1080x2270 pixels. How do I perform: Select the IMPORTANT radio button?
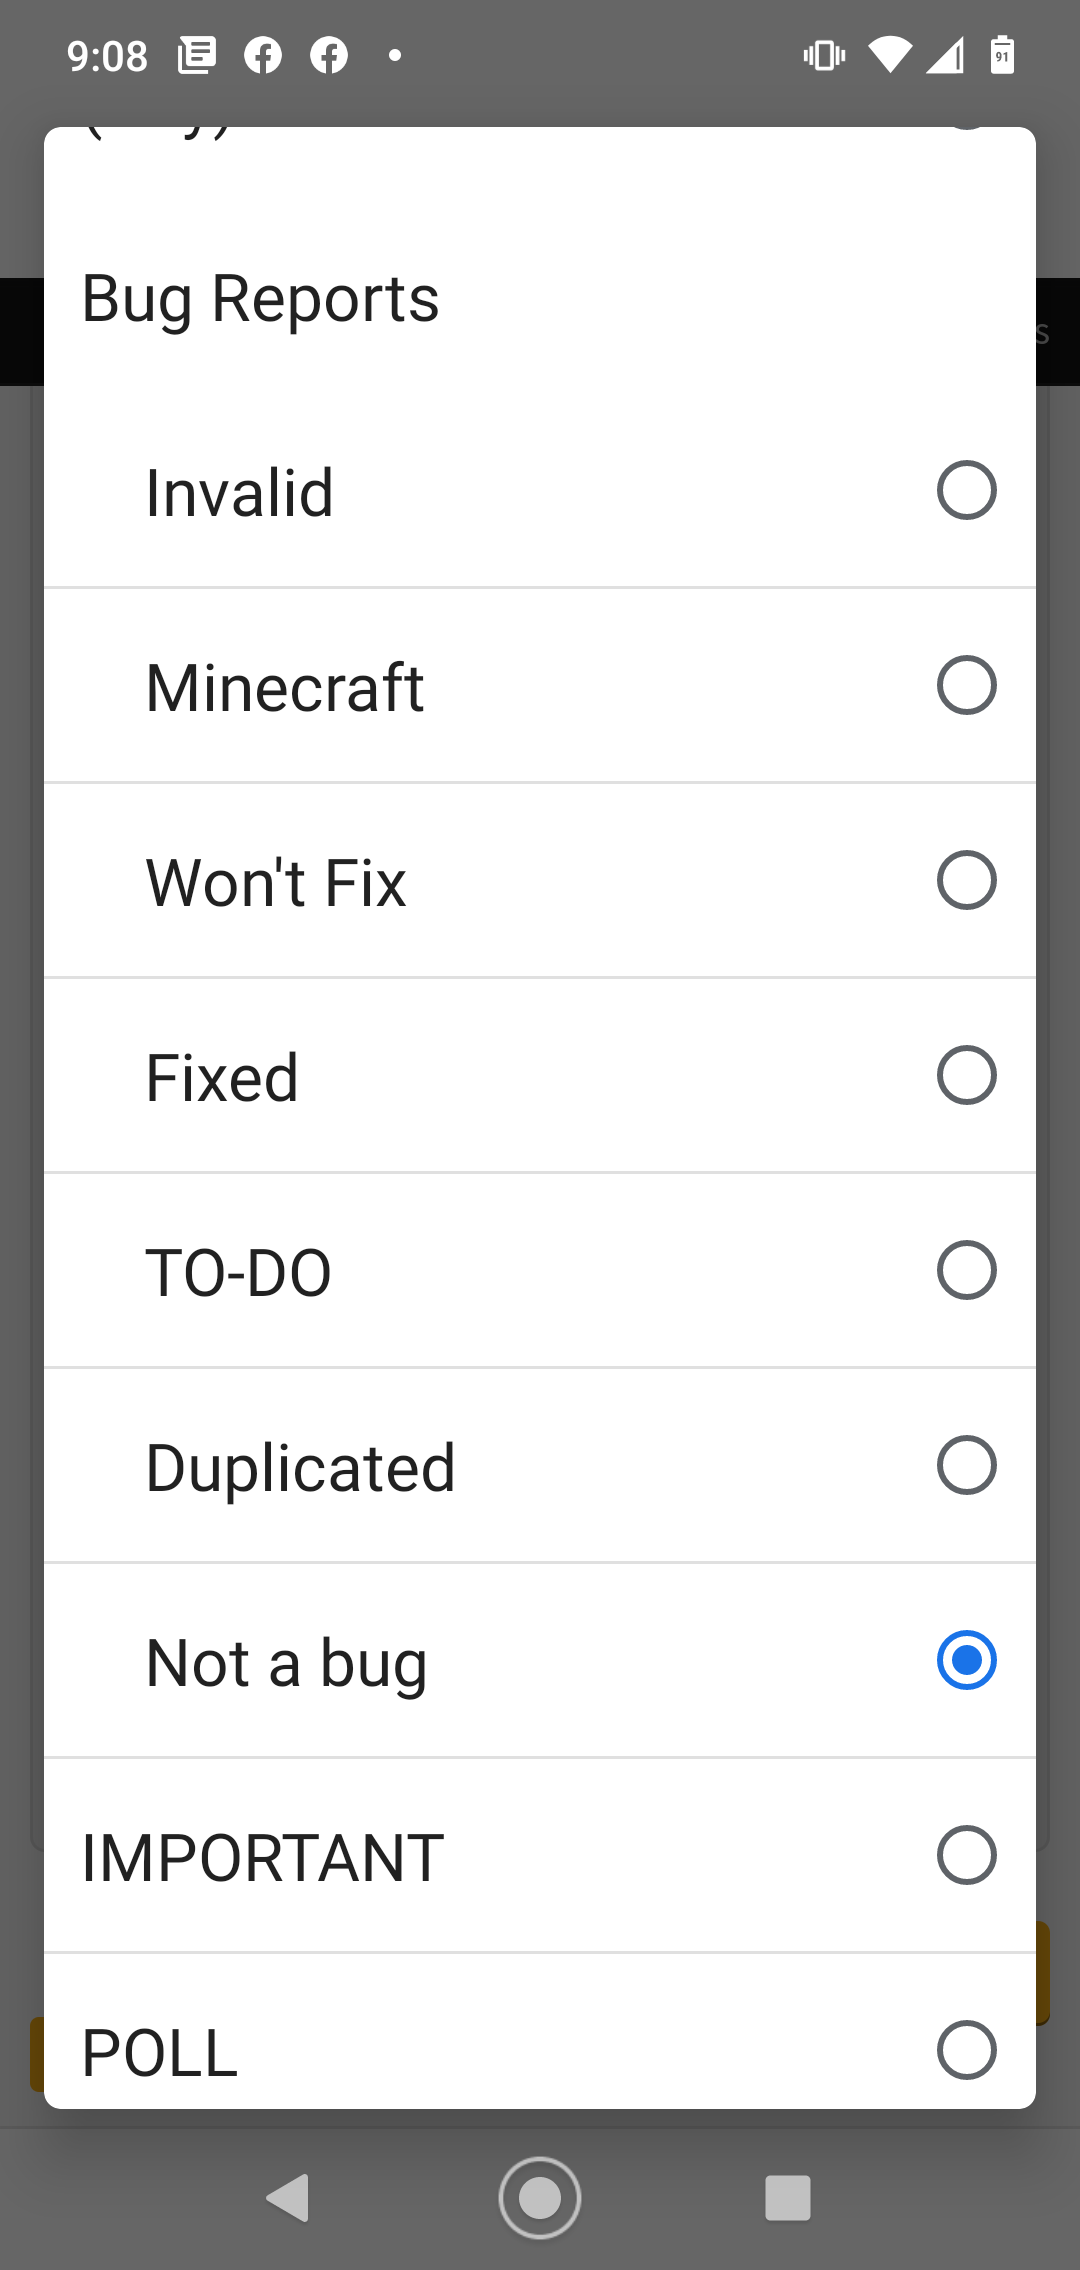tap(966, 1855)
